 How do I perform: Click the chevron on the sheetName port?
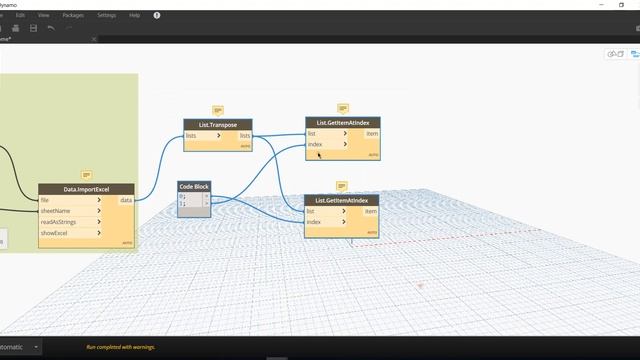[x=99, y=211]
